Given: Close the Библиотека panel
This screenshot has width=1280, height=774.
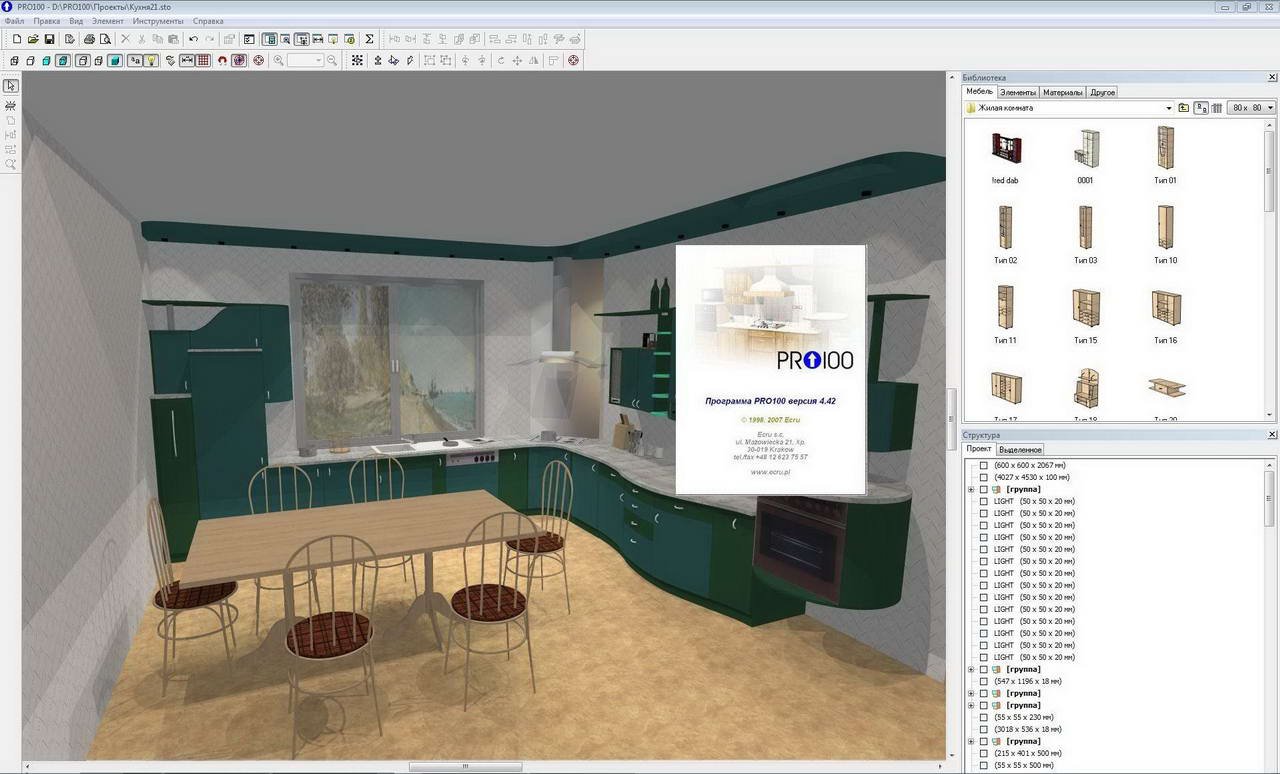Looking at the screenshot, I should tap(1272, 77).
